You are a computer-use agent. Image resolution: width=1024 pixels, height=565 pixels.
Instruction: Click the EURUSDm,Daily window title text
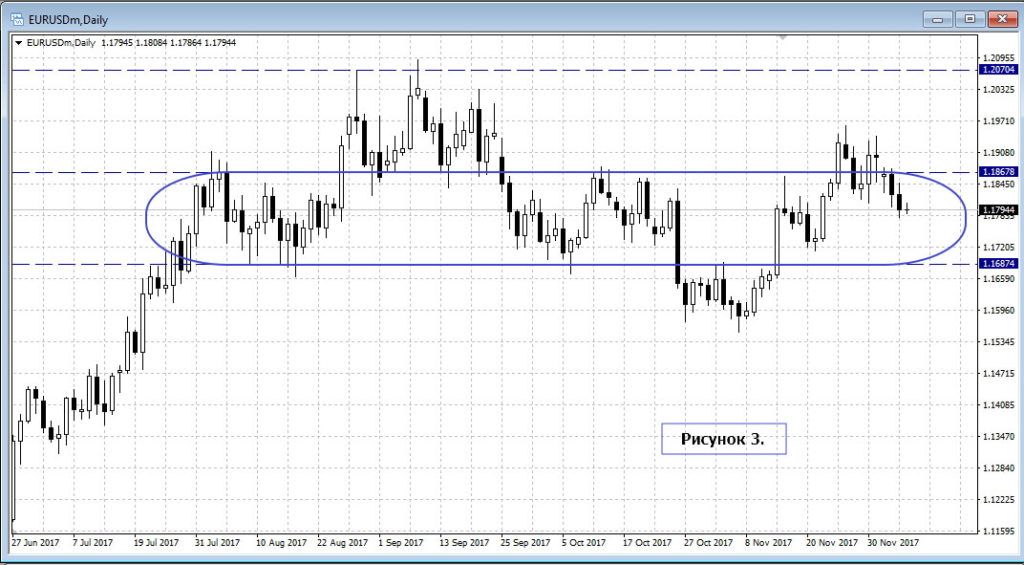click(68, 18)
